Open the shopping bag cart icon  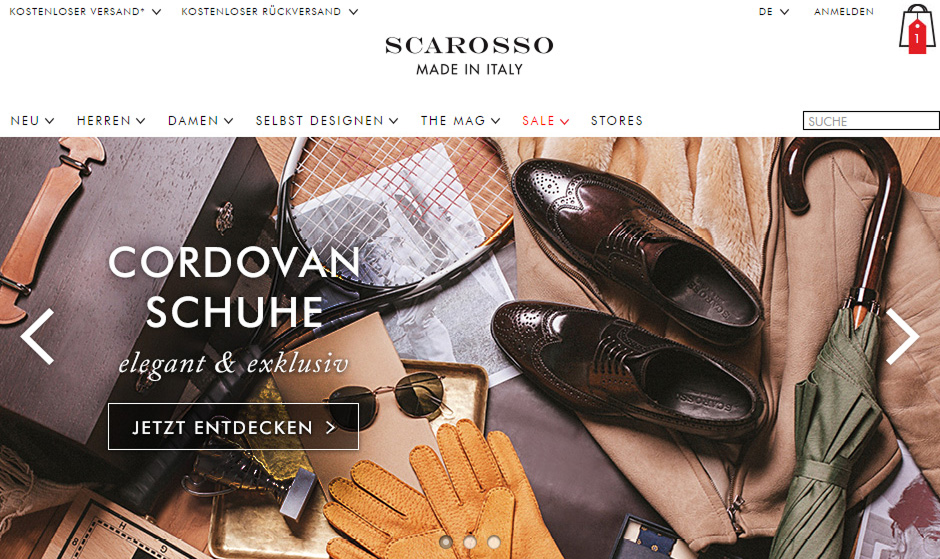[x=917, y=29]
